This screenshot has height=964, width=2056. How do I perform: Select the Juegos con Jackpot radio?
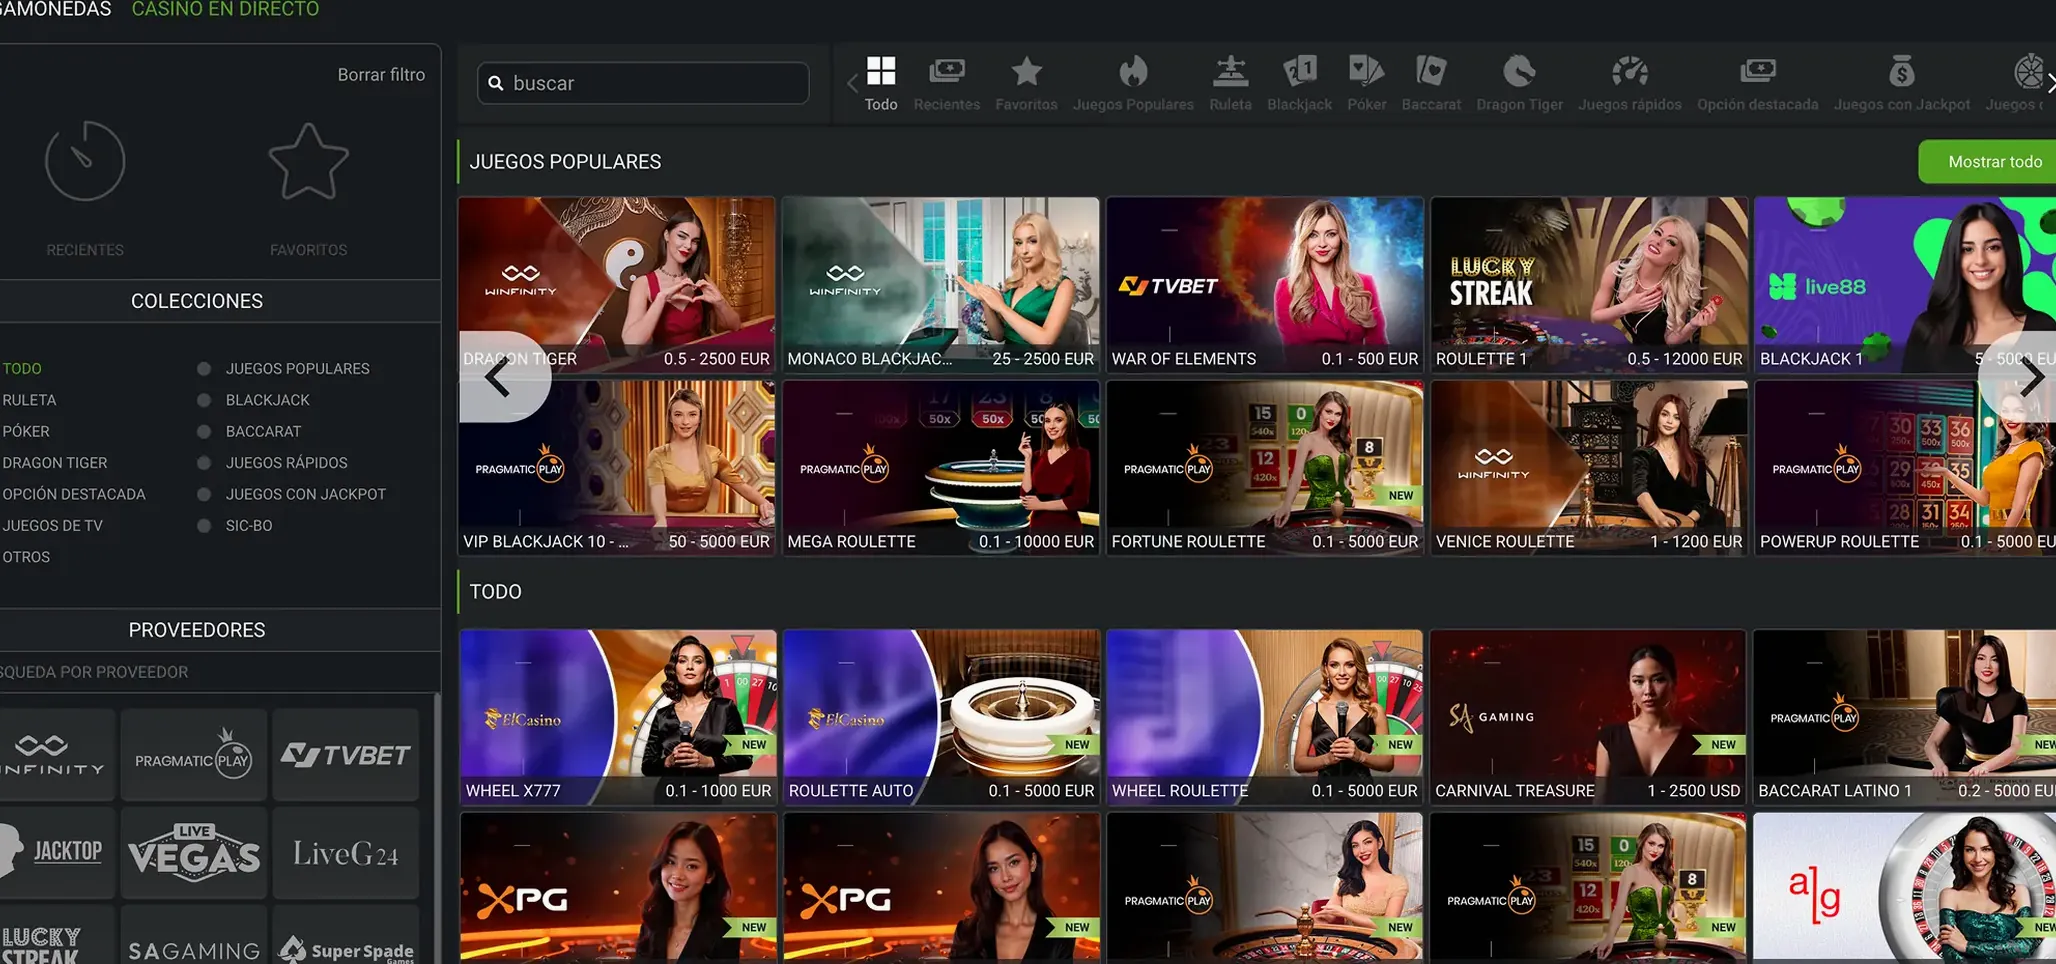click(204, 494)
